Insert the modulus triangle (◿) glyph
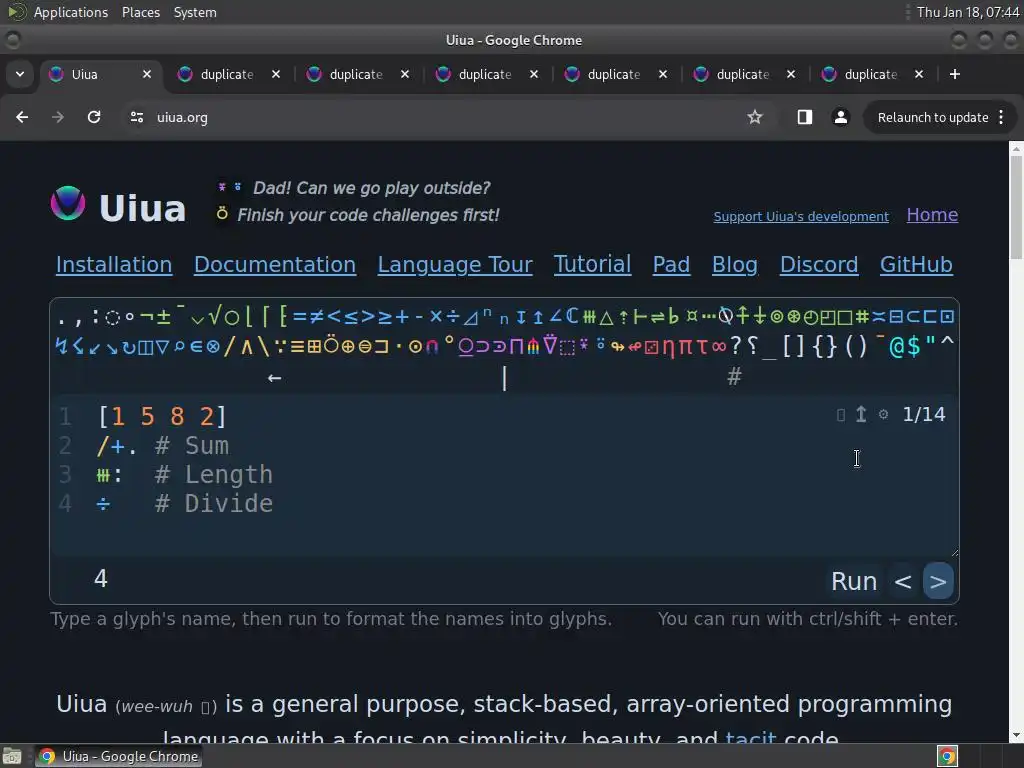The height and width of the screenshot is (768, 1024). coord(470,318)
